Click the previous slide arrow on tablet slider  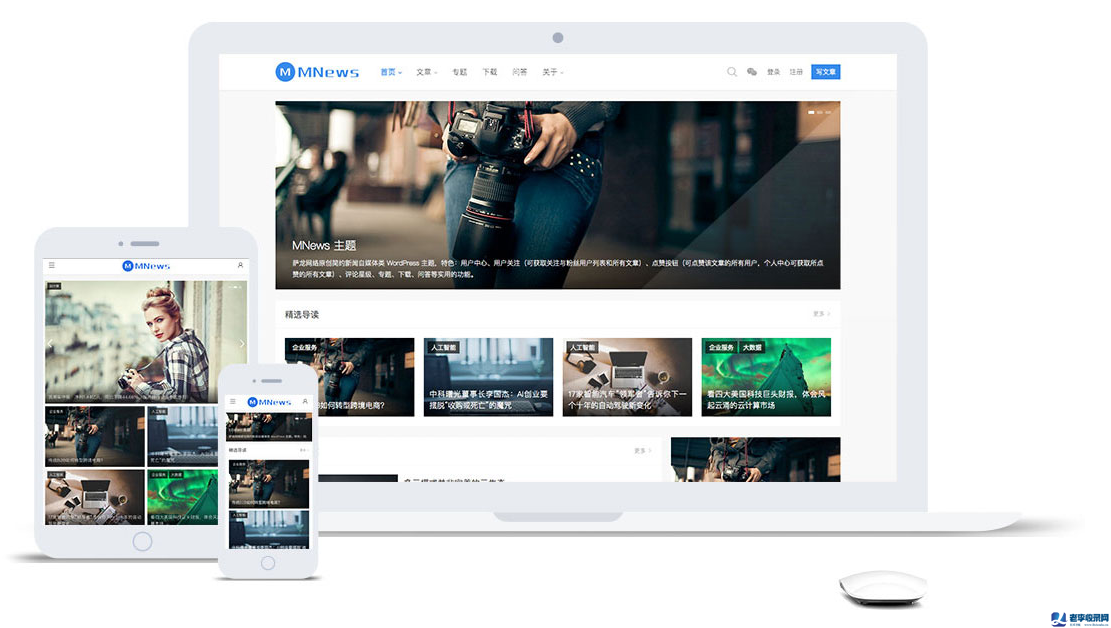pos(51,344)
